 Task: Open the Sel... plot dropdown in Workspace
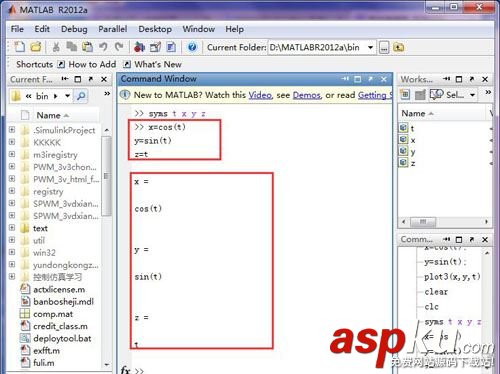tap(472, 95)
